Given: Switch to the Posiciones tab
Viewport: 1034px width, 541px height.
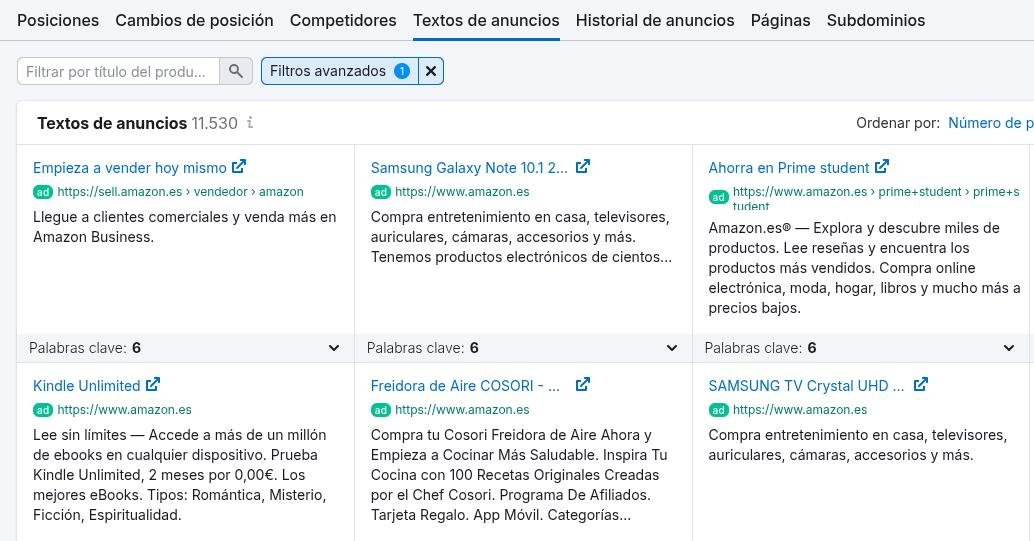Looking at the screenshot, I should pyautogui.click(x=58, y=20).
